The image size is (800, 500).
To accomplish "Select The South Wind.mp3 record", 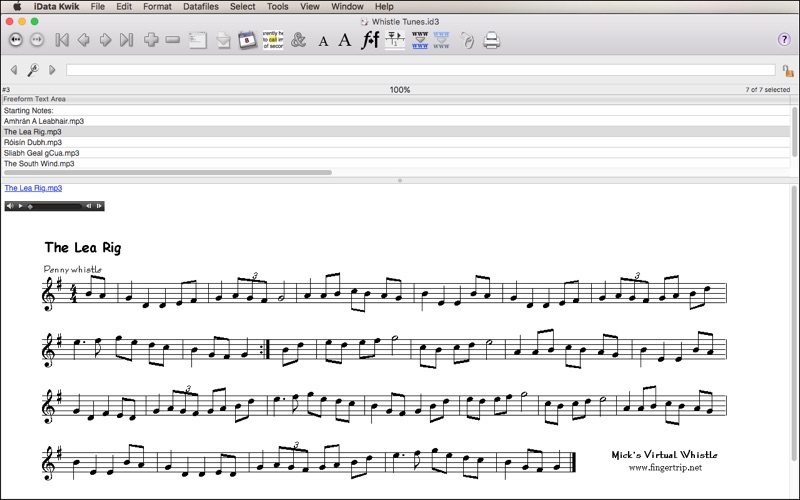I will 396,164.
